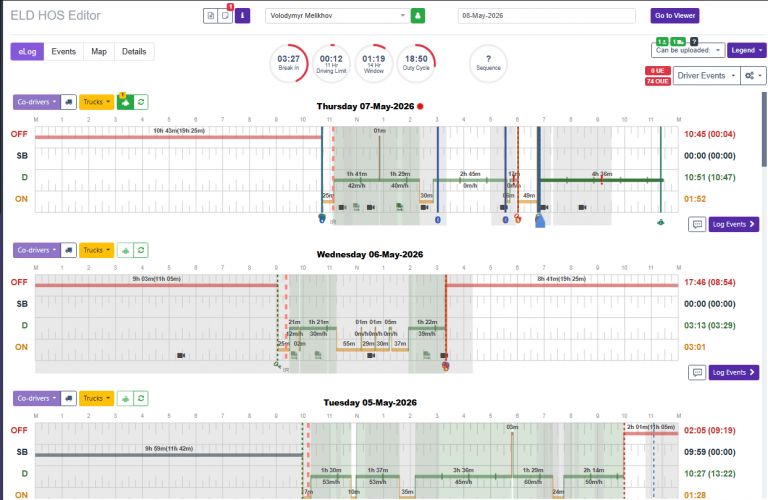Screen dimensions: 768x500
Task: Open the Driver Events dropdown
Action: [706, 75]
